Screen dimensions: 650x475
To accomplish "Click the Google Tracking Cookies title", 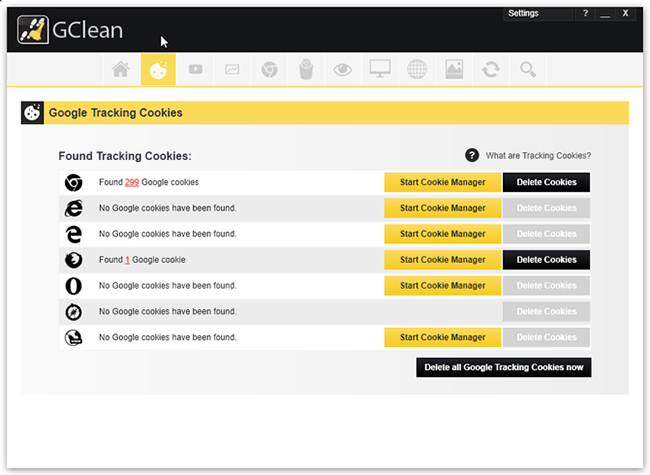I will (x=116, y=113).
